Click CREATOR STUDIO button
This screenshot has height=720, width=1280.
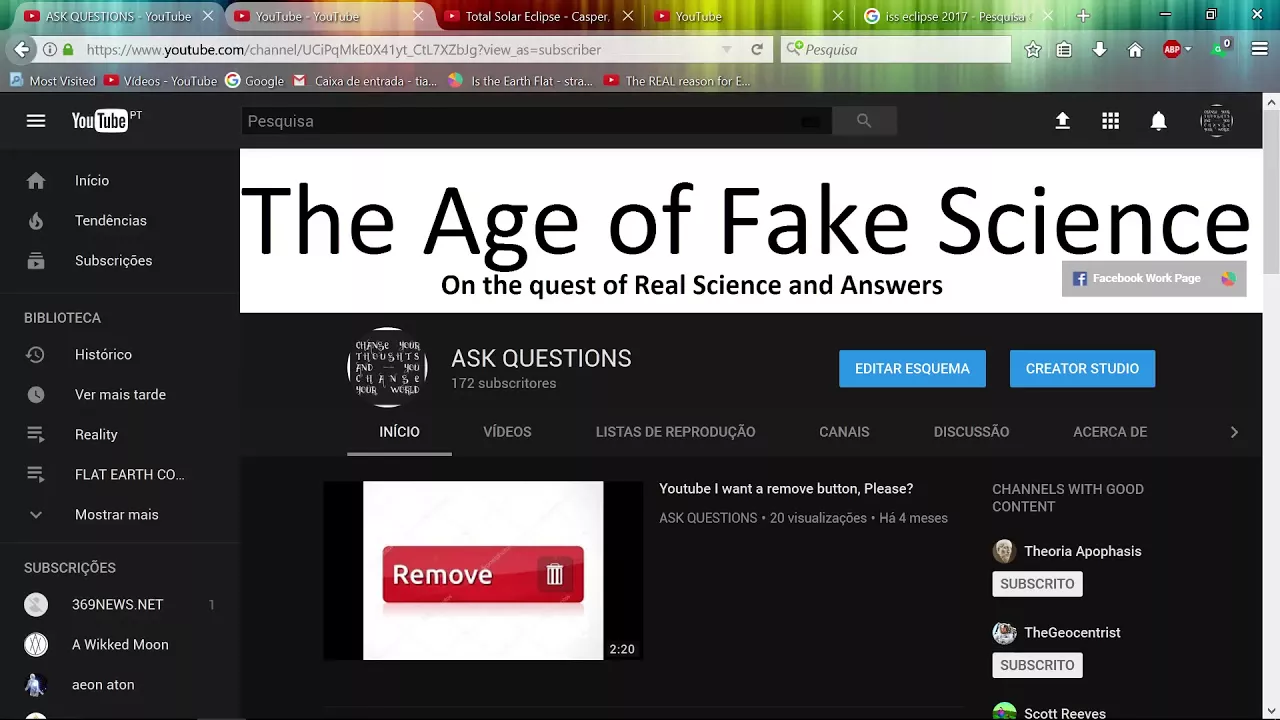(x=1082, y=369)
